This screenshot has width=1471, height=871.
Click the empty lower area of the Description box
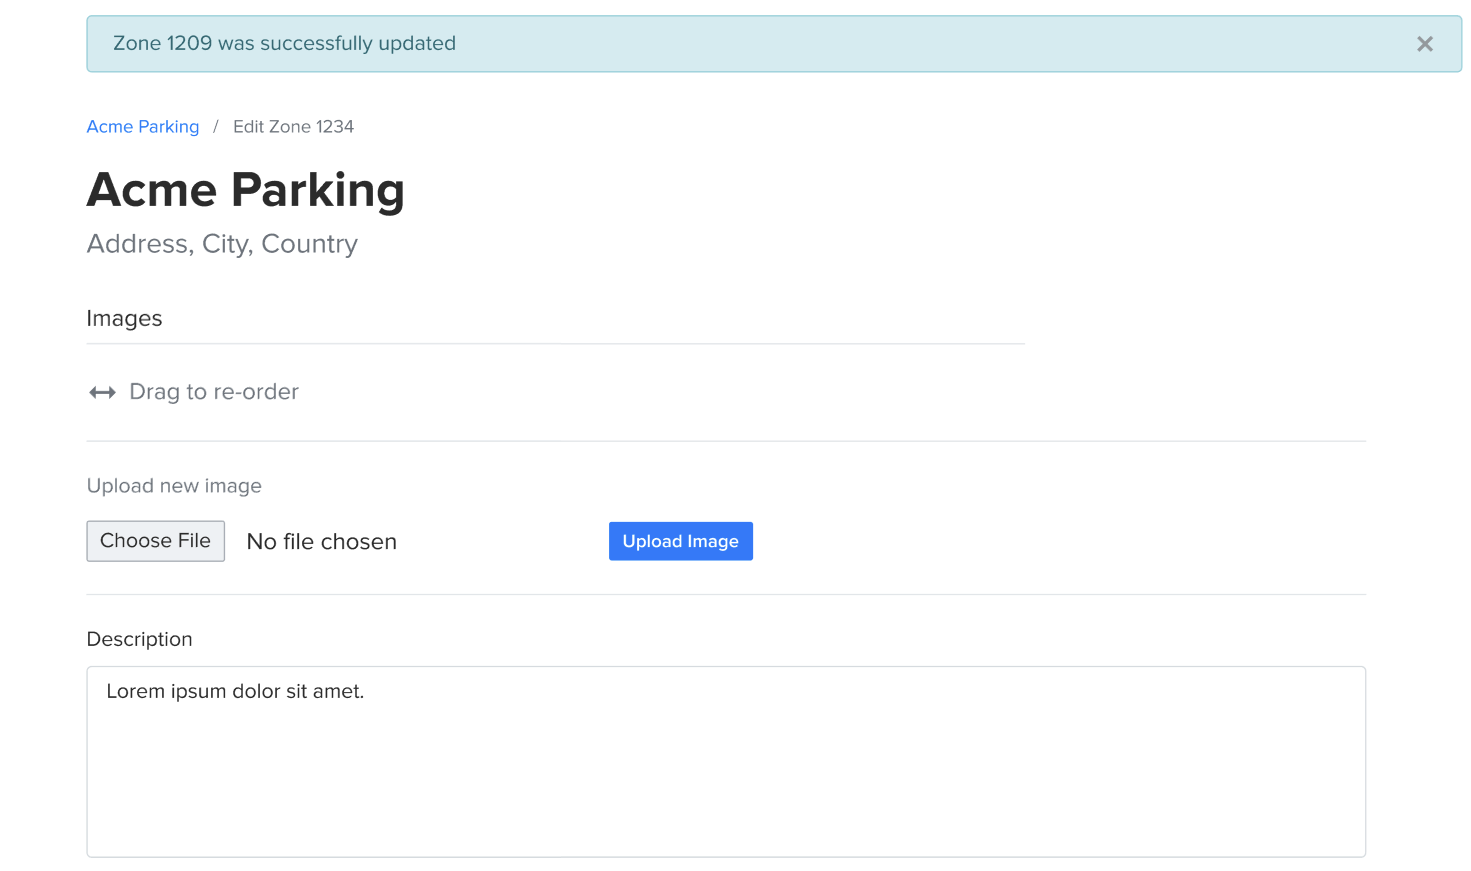[726, 800]
